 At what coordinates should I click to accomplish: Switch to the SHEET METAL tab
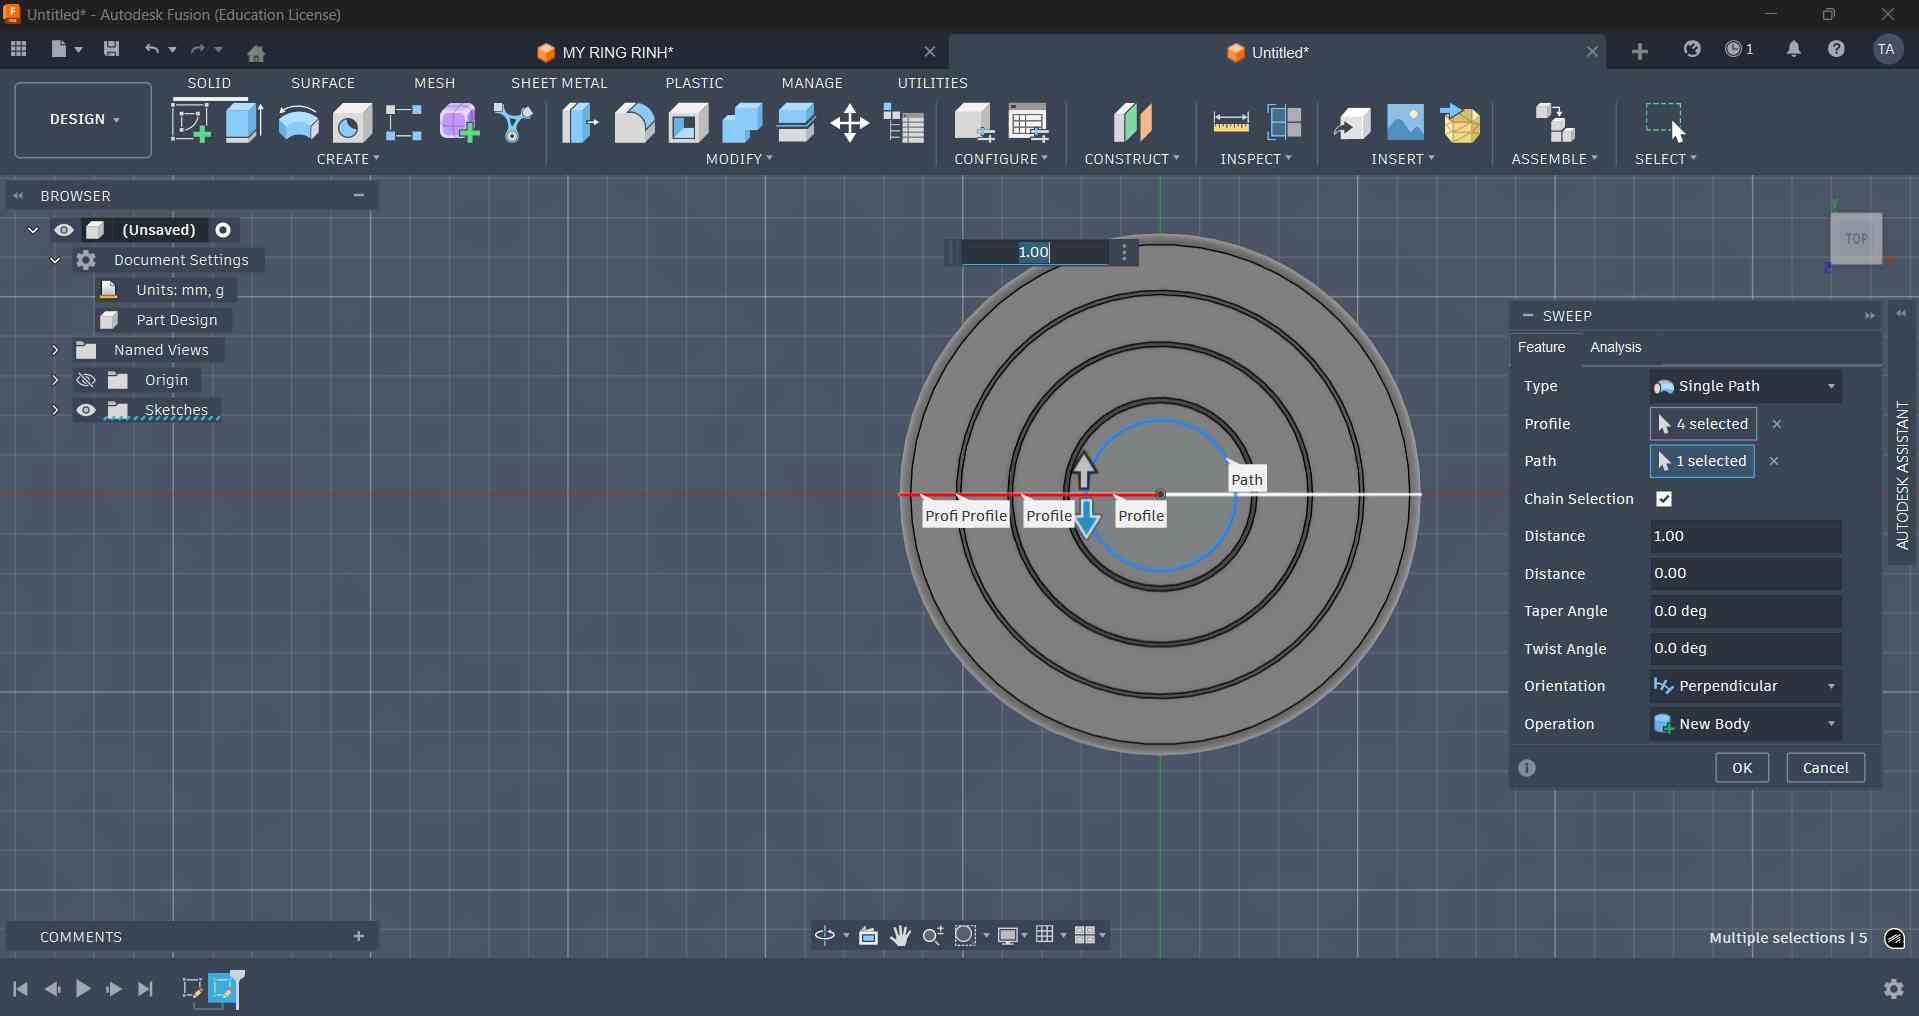(559, 83)
